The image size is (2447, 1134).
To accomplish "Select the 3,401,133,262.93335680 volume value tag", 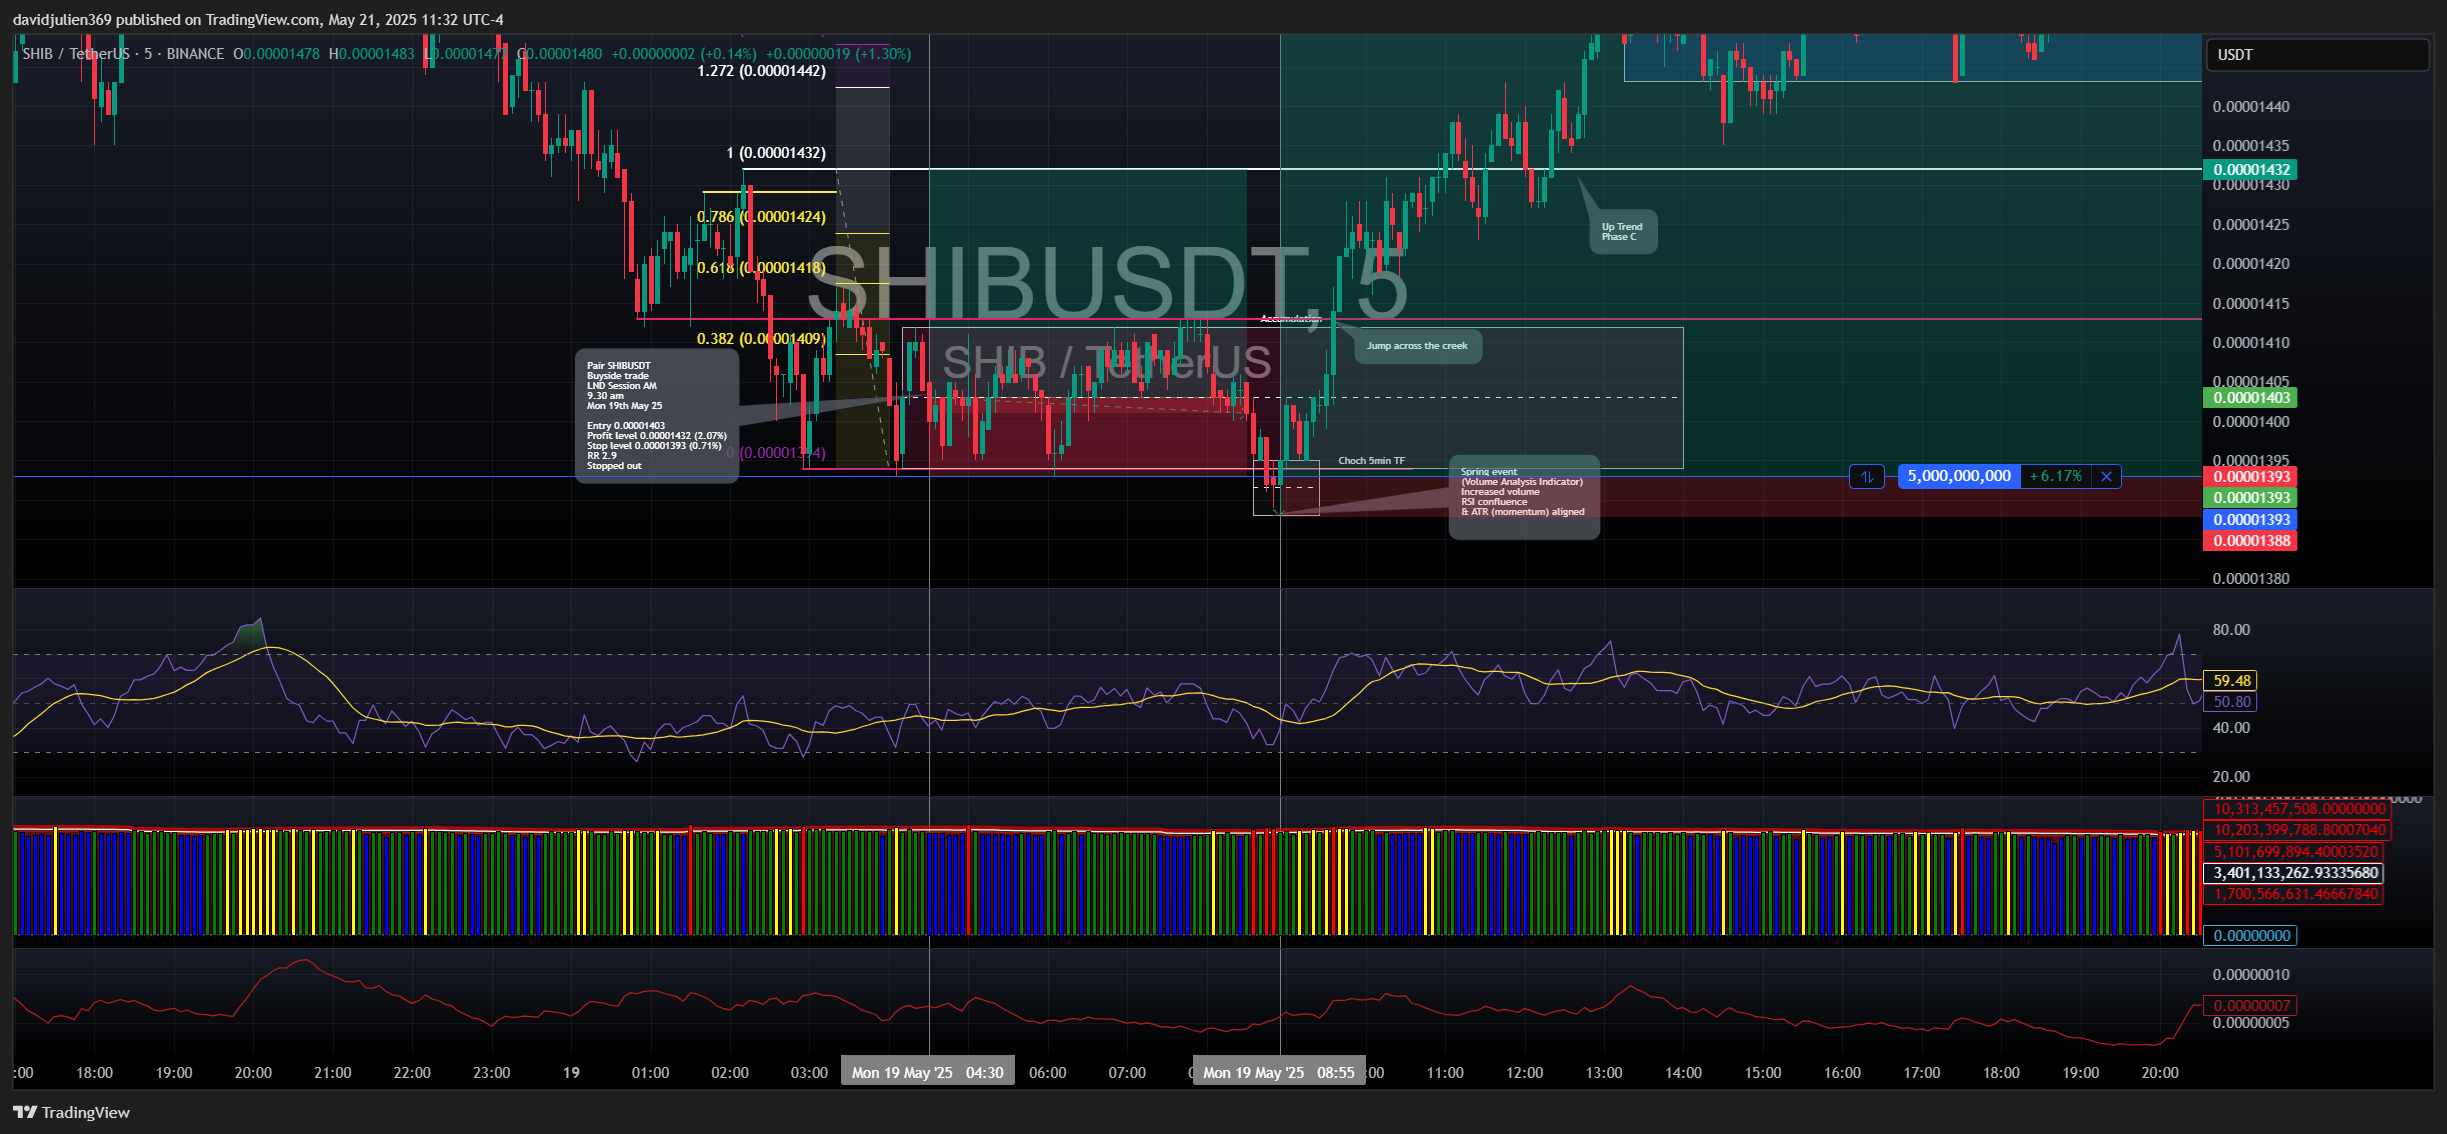I will point(2294,873).
